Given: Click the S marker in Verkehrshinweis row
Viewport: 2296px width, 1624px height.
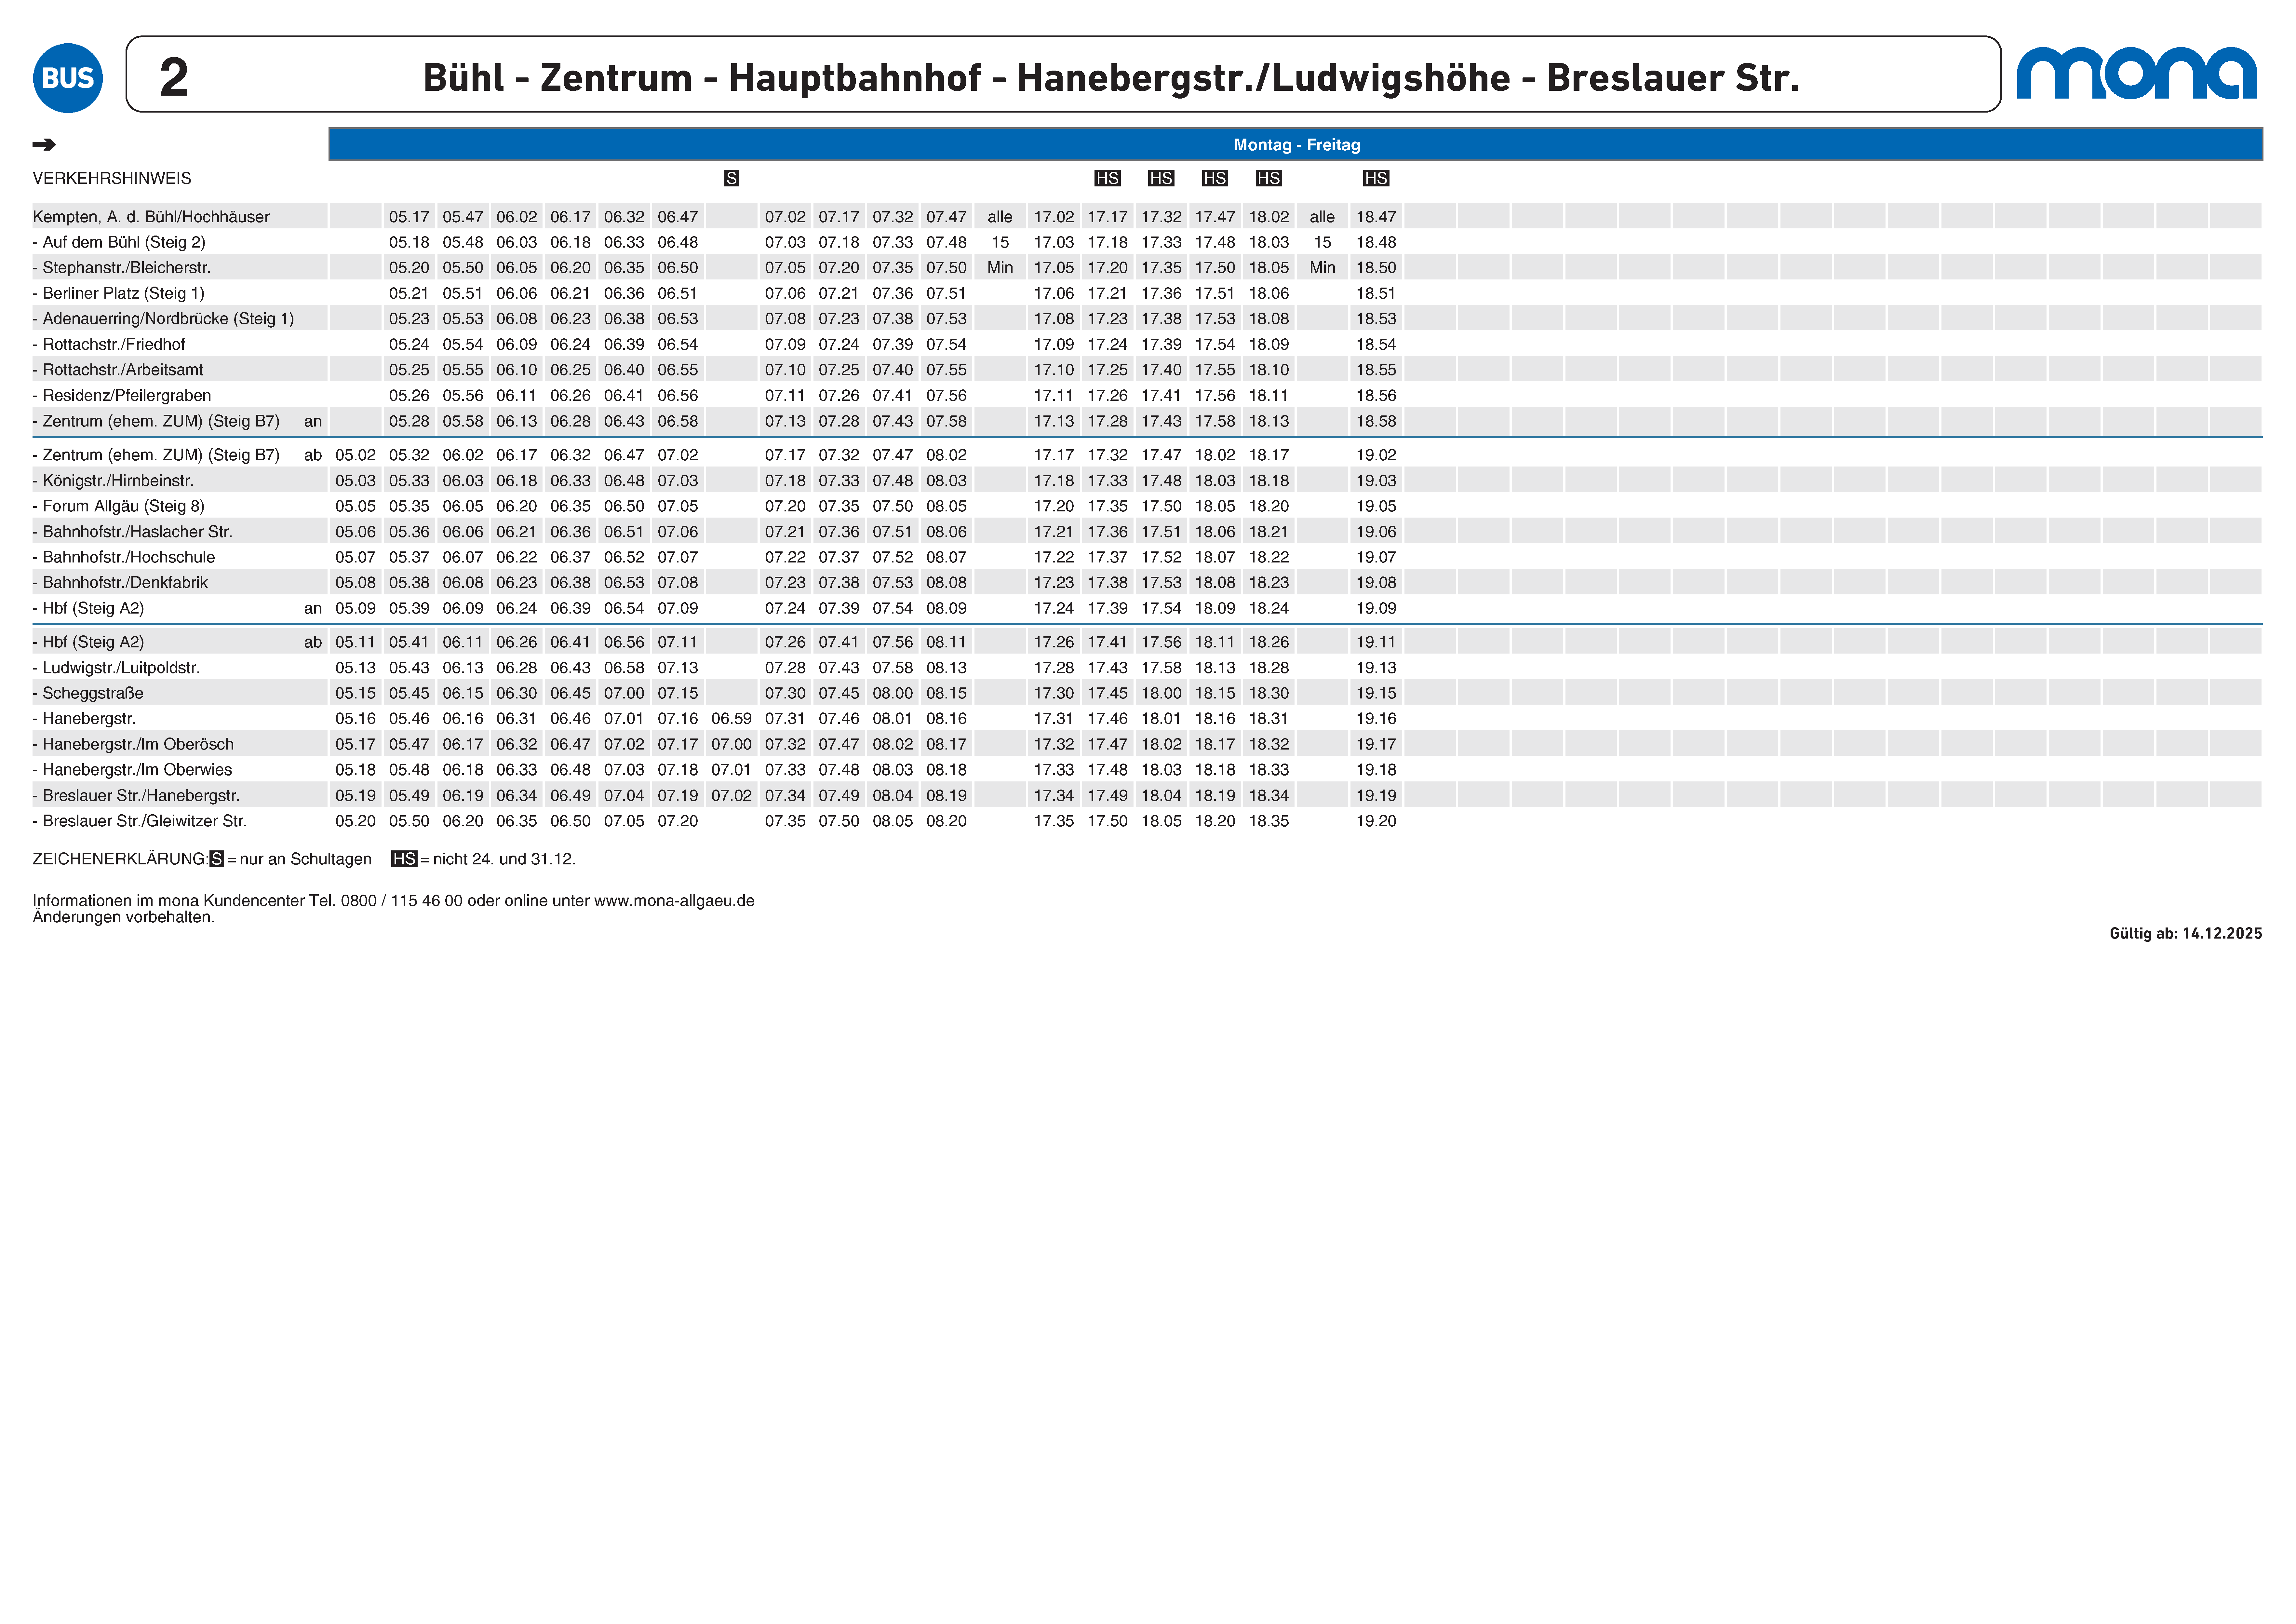Looking at the screenshot, I should click(731, 178).
